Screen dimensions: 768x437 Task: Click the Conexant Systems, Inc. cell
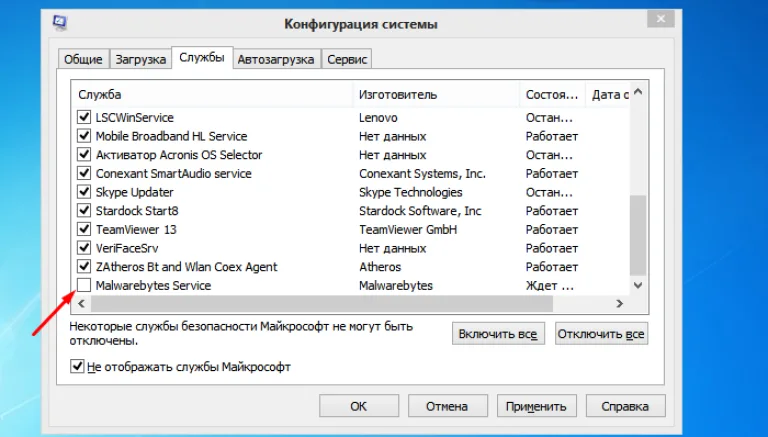click(x=422, y=173)
